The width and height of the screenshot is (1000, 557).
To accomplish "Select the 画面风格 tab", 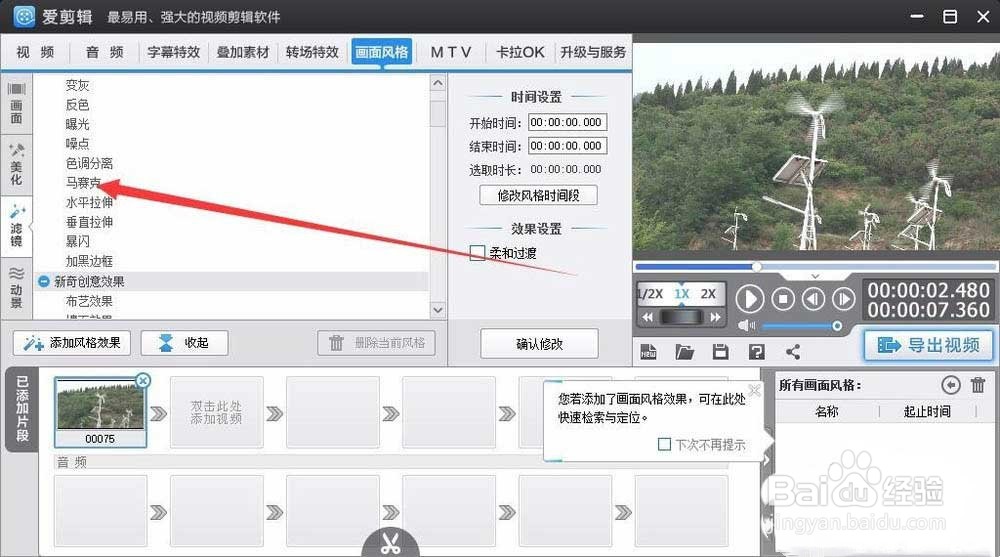I will (381, 52).
